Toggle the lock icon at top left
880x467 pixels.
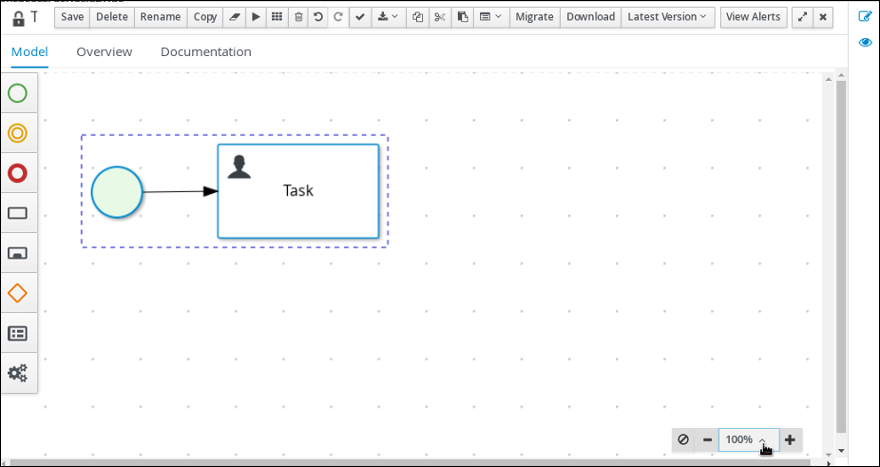18,17
